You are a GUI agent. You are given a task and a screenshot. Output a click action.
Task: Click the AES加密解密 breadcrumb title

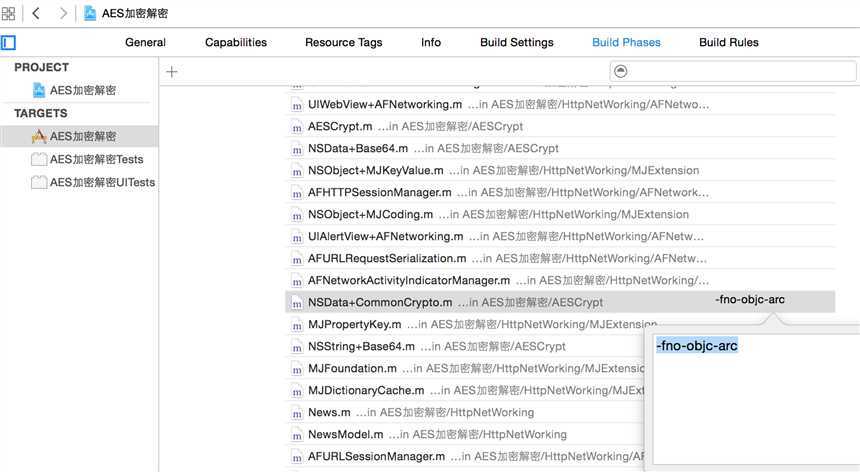(x=135, y=13)
